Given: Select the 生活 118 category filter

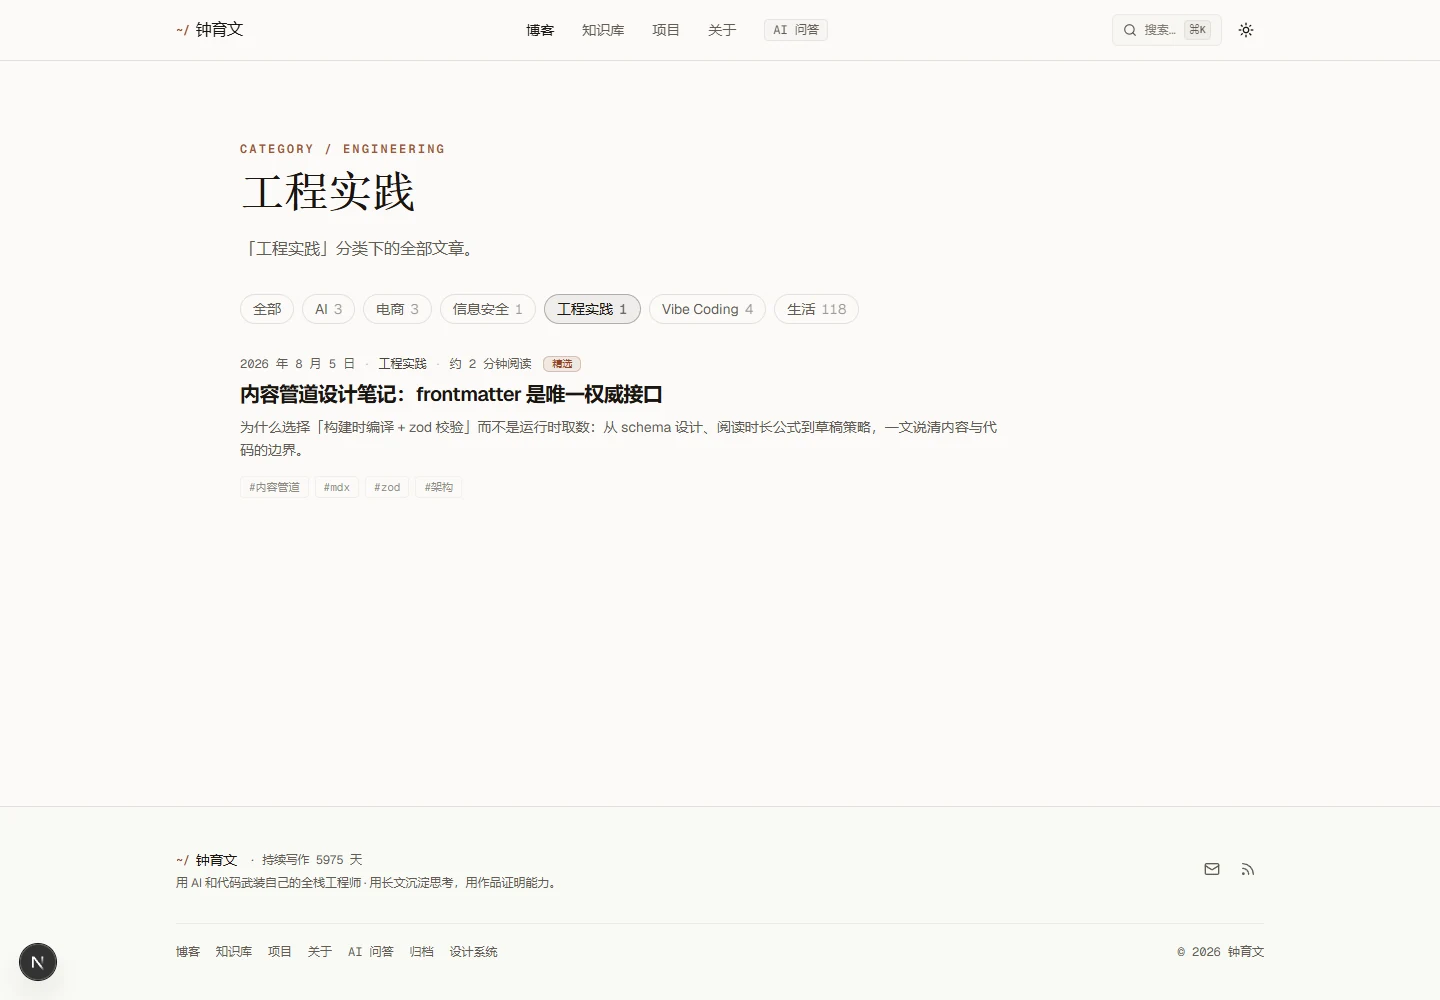Looking at the screenshot, I should [816, 309].
